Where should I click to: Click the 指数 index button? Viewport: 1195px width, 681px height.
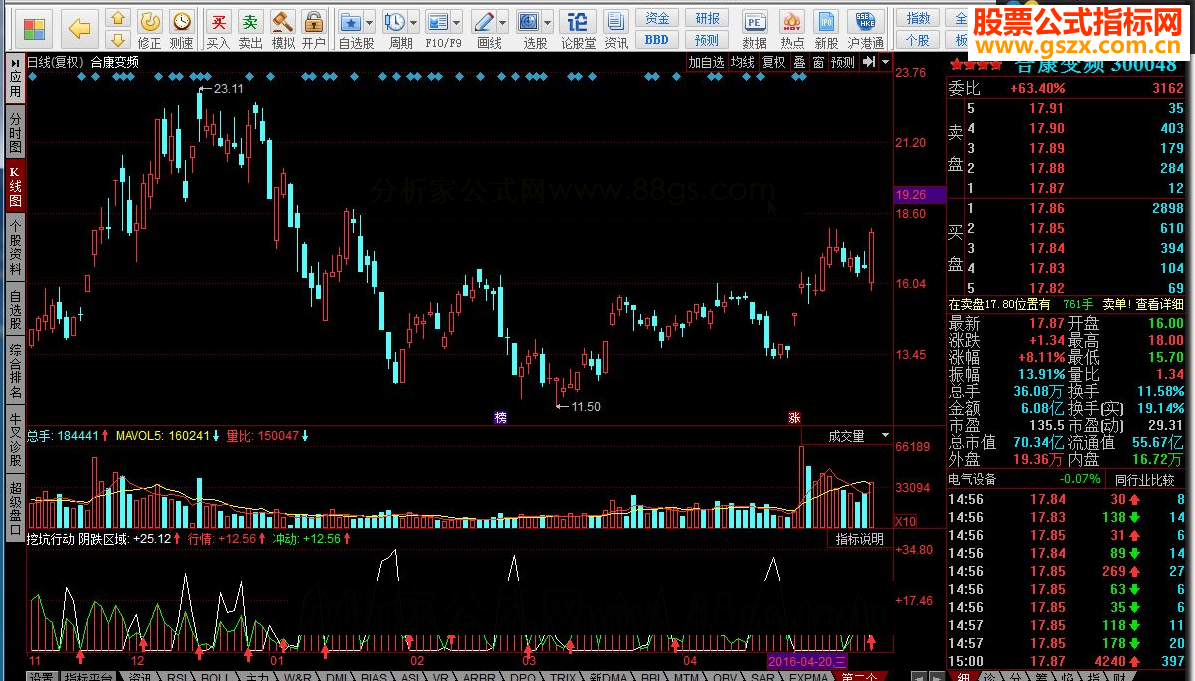tap(918, 18)
